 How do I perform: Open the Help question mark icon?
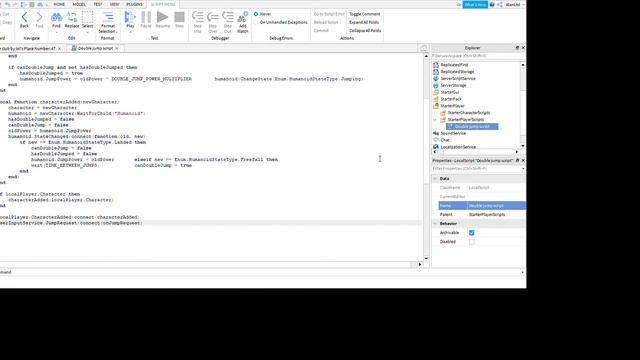(492, 4)
